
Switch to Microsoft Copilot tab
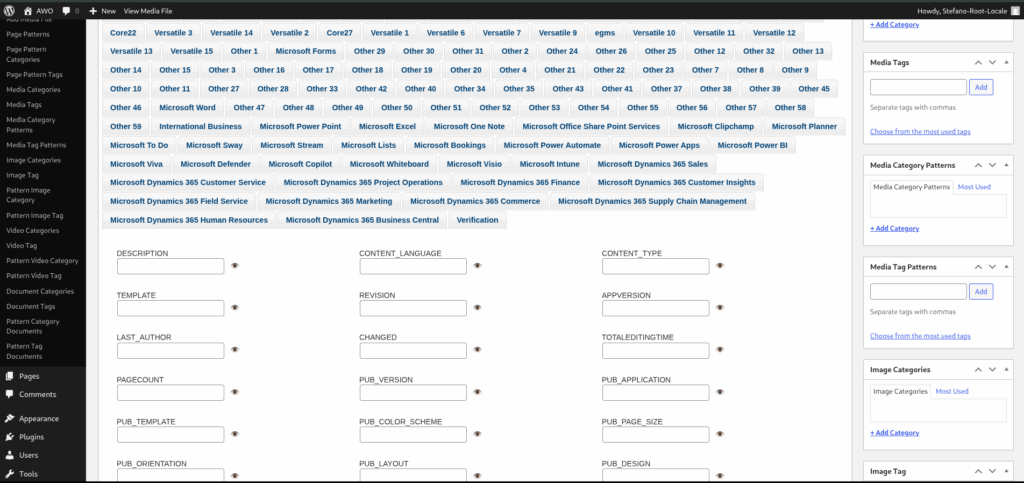(x=300, y=164)
